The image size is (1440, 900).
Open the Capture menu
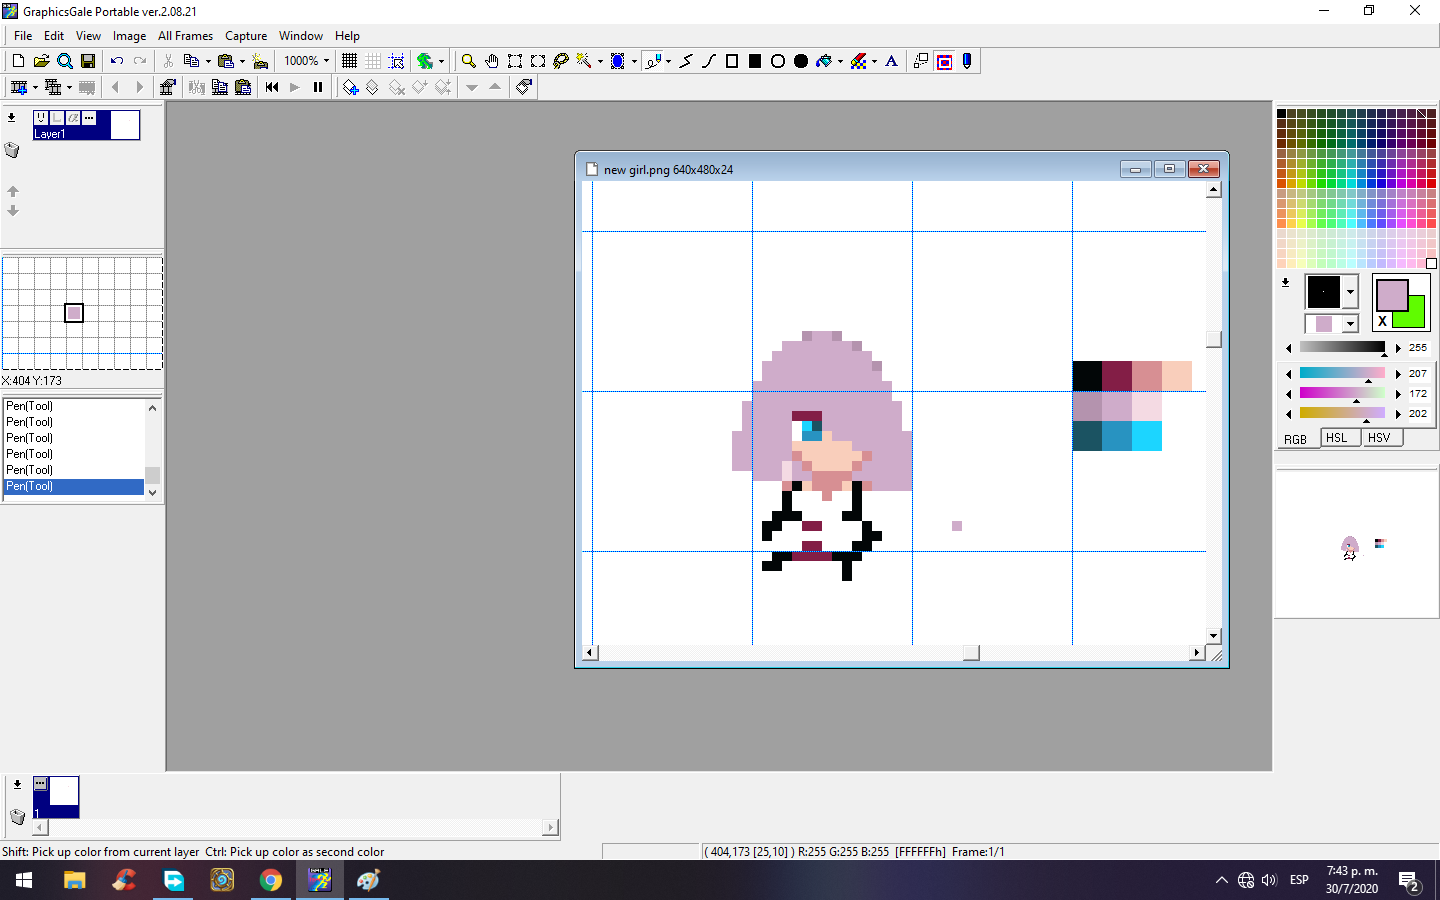click(246, 36)
